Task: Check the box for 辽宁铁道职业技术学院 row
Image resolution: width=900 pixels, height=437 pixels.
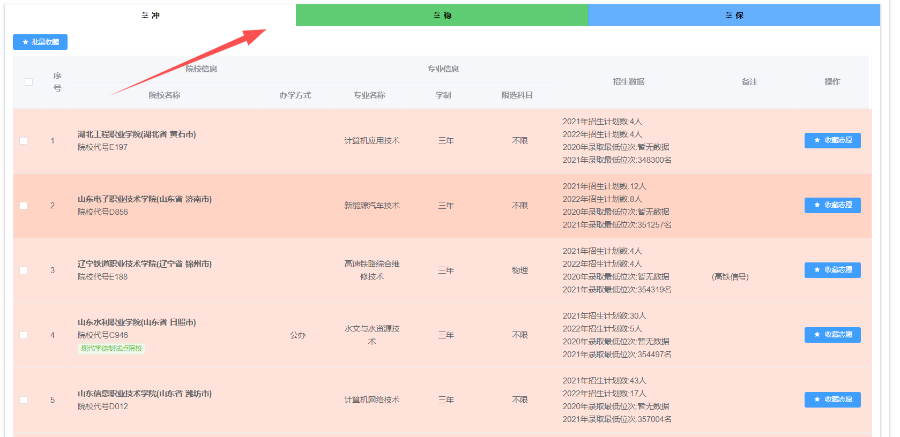Action: [x=24, y=270]
